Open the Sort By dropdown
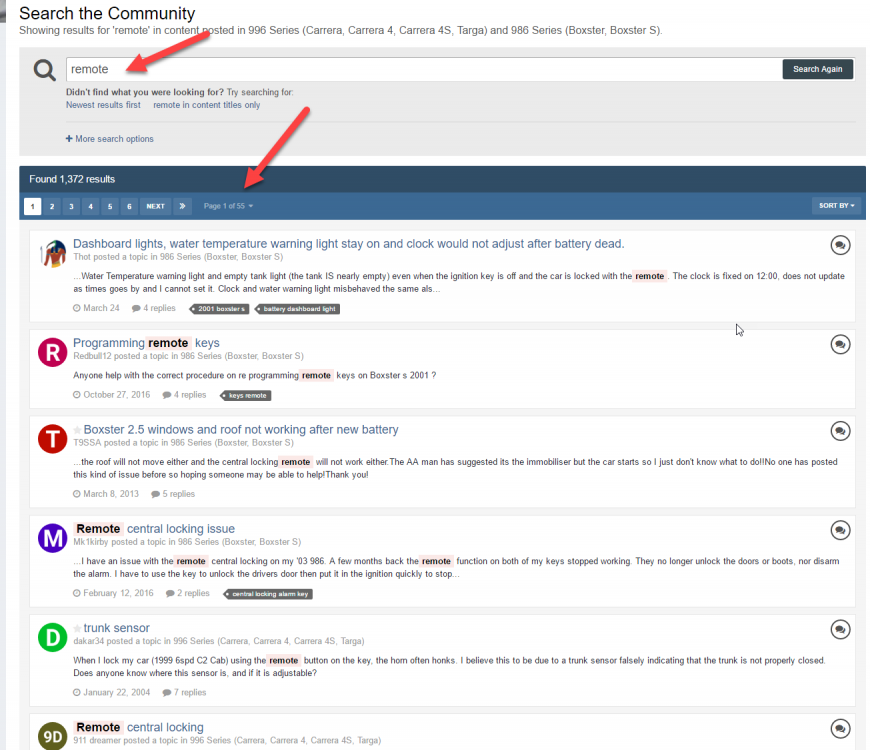This screenshot has height=750, width=870. click(837, 206)
